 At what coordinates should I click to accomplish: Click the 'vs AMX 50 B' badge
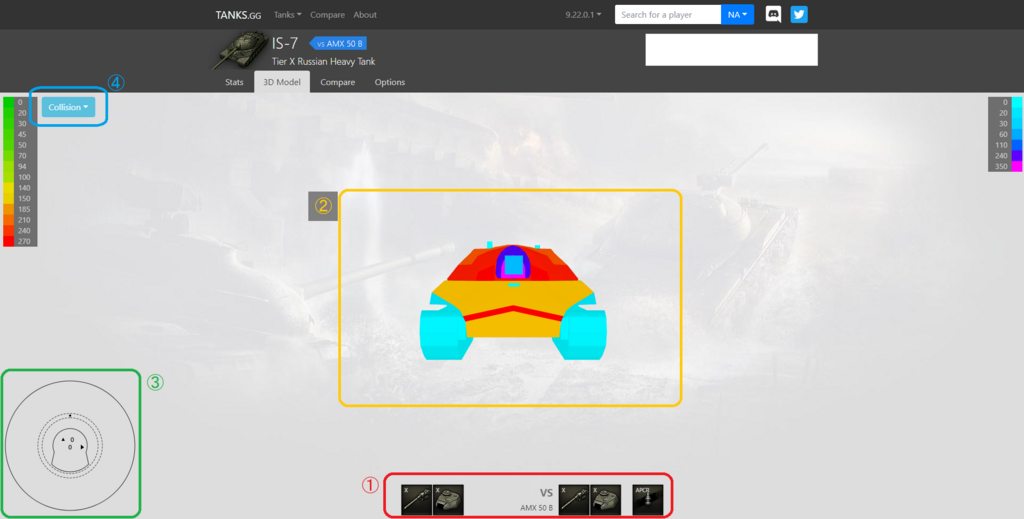[338, 44]
